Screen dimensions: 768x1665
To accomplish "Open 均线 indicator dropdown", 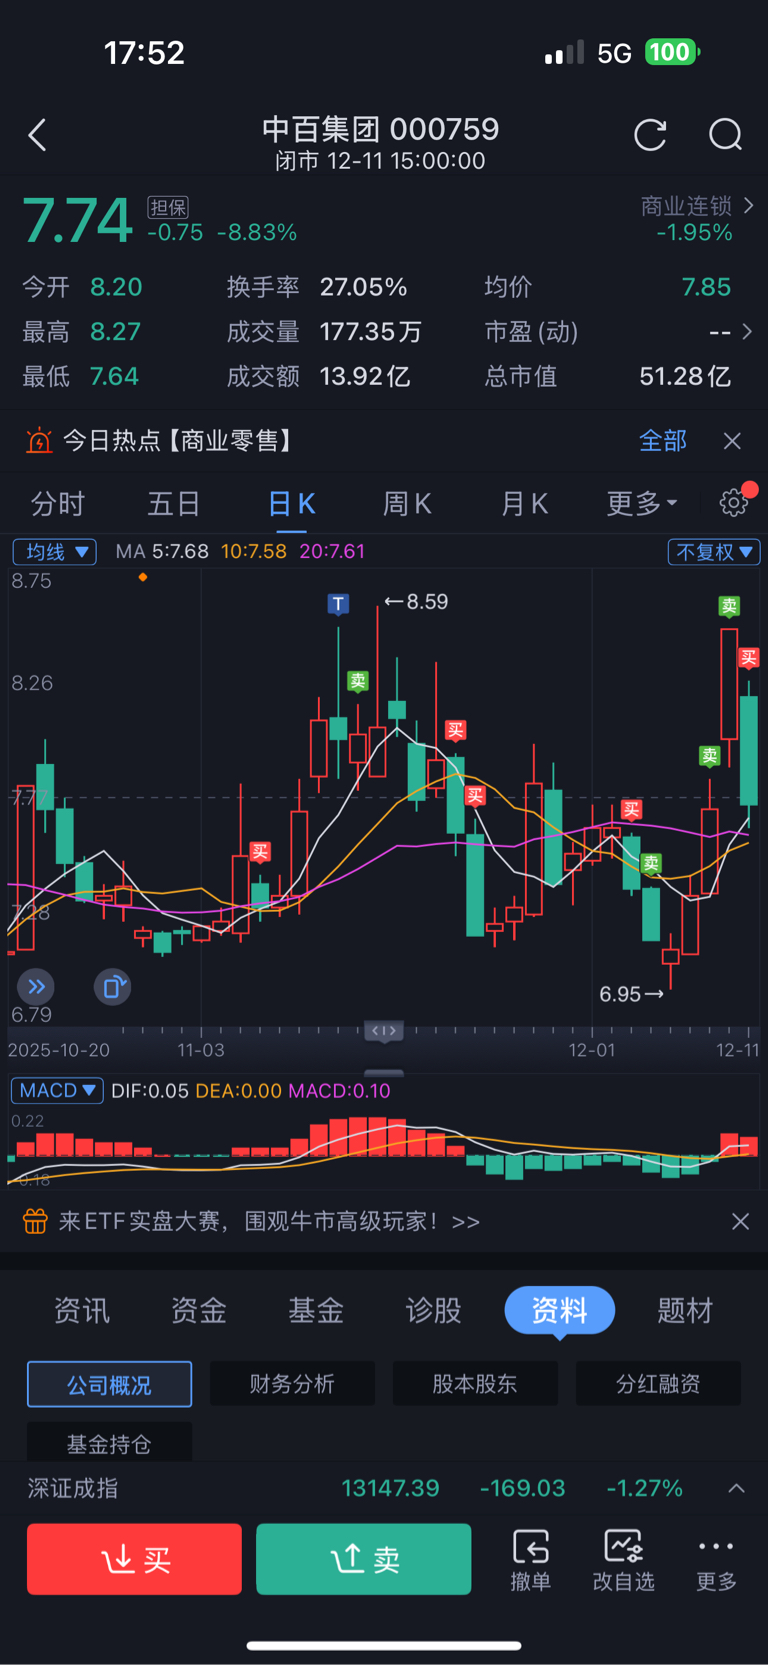I will click(x=54, y=552).
